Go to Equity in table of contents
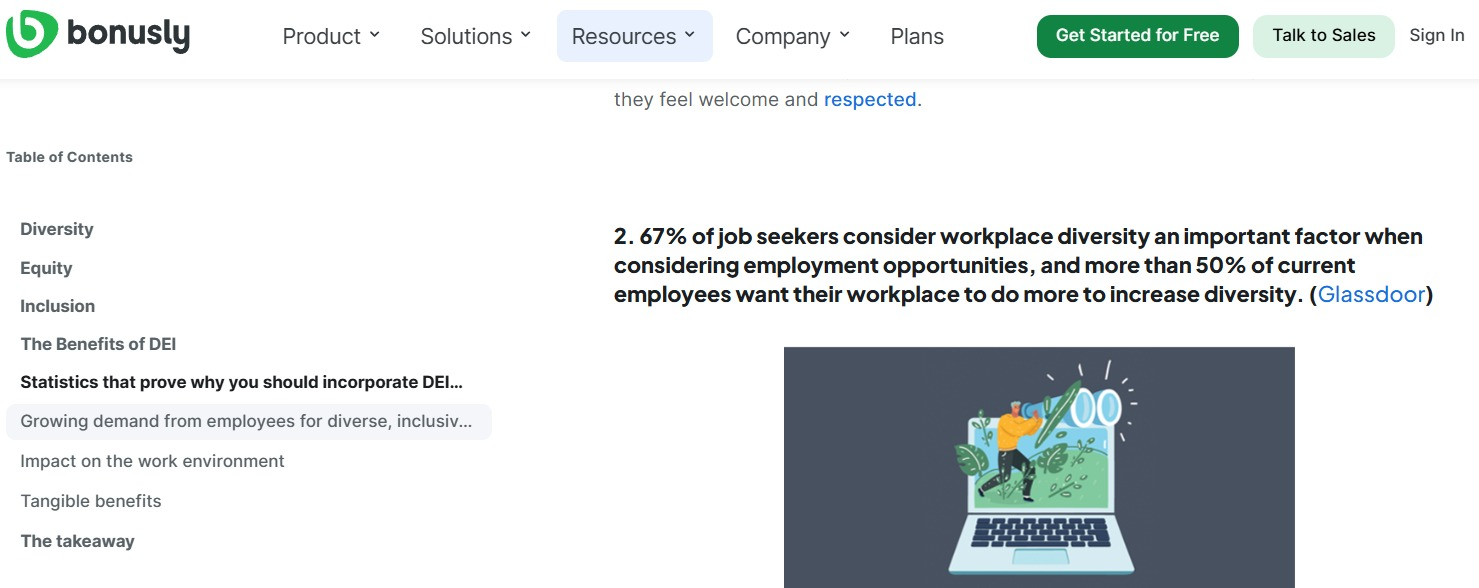The image size is (1479, 588). (x=46, y=268)
